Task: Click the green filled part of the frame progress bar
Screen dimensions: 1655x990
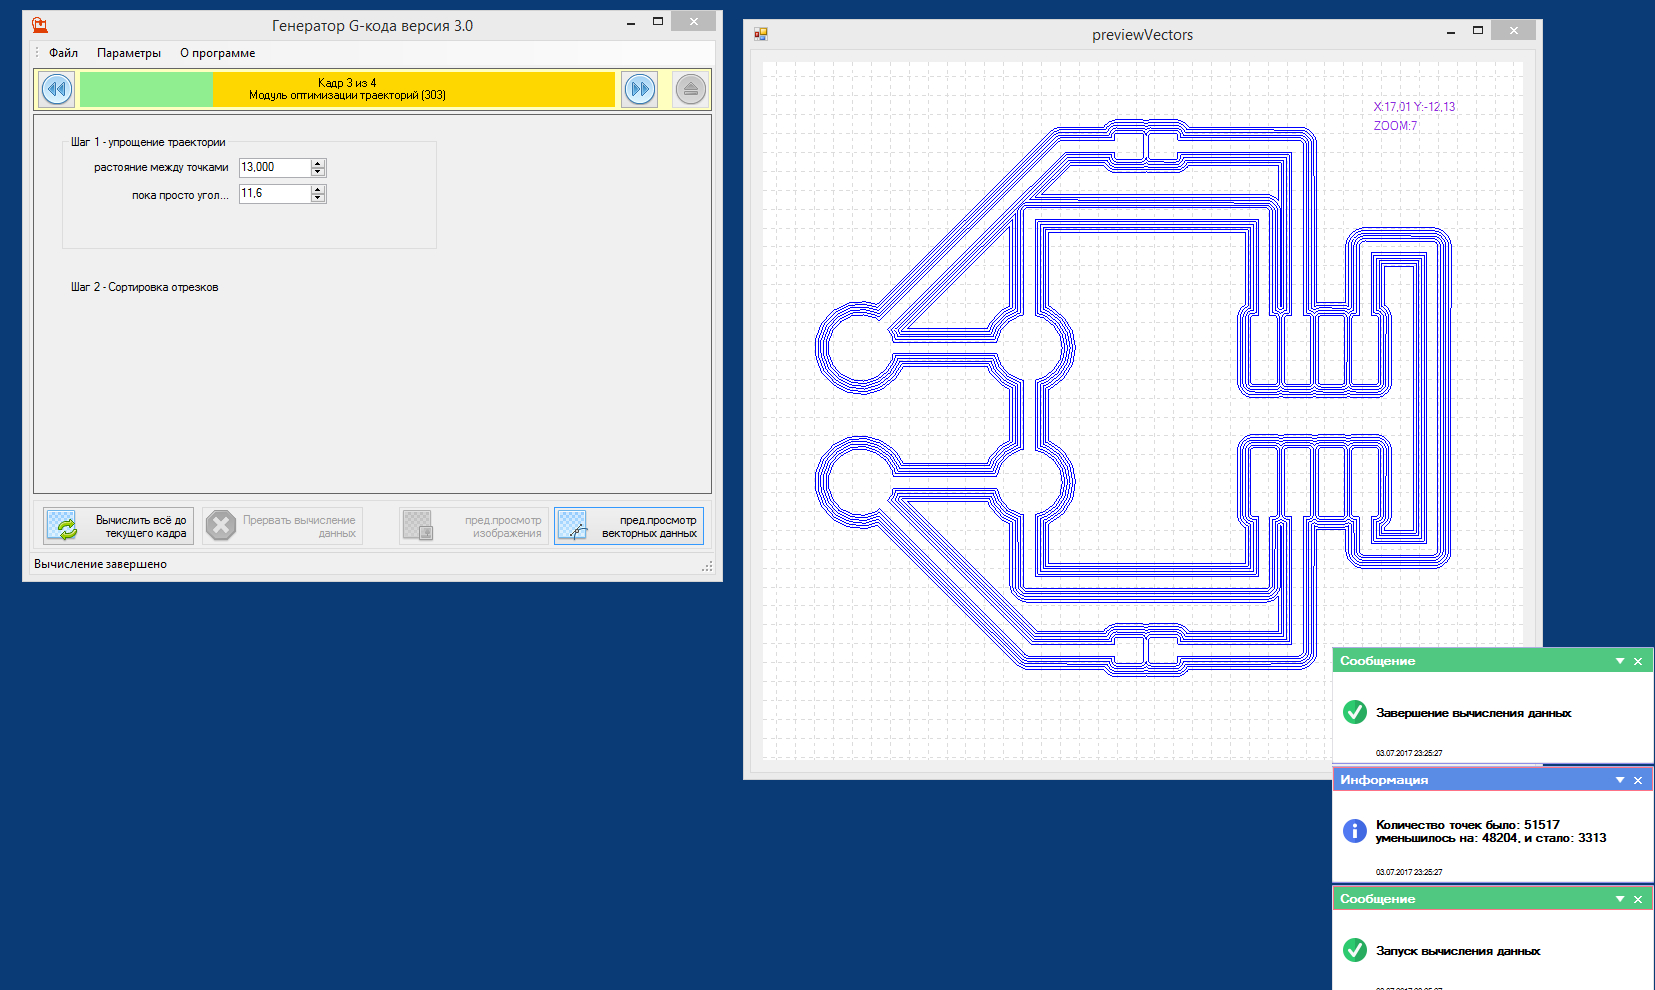Action: (147, 89)
